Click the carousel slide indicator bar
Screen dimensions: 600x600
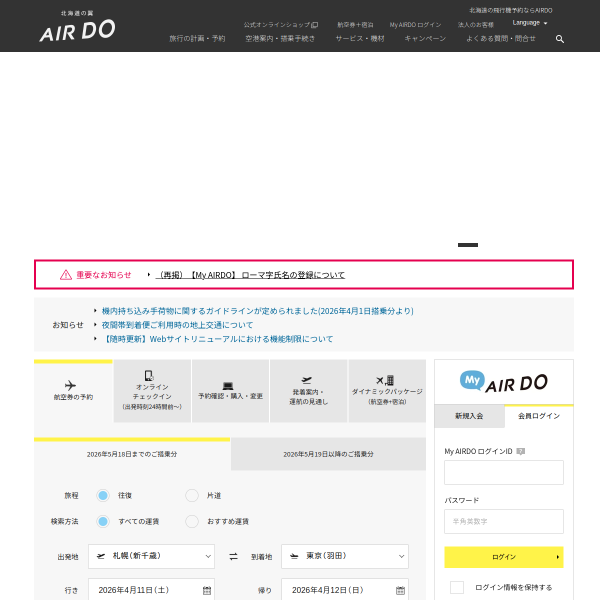468,245
